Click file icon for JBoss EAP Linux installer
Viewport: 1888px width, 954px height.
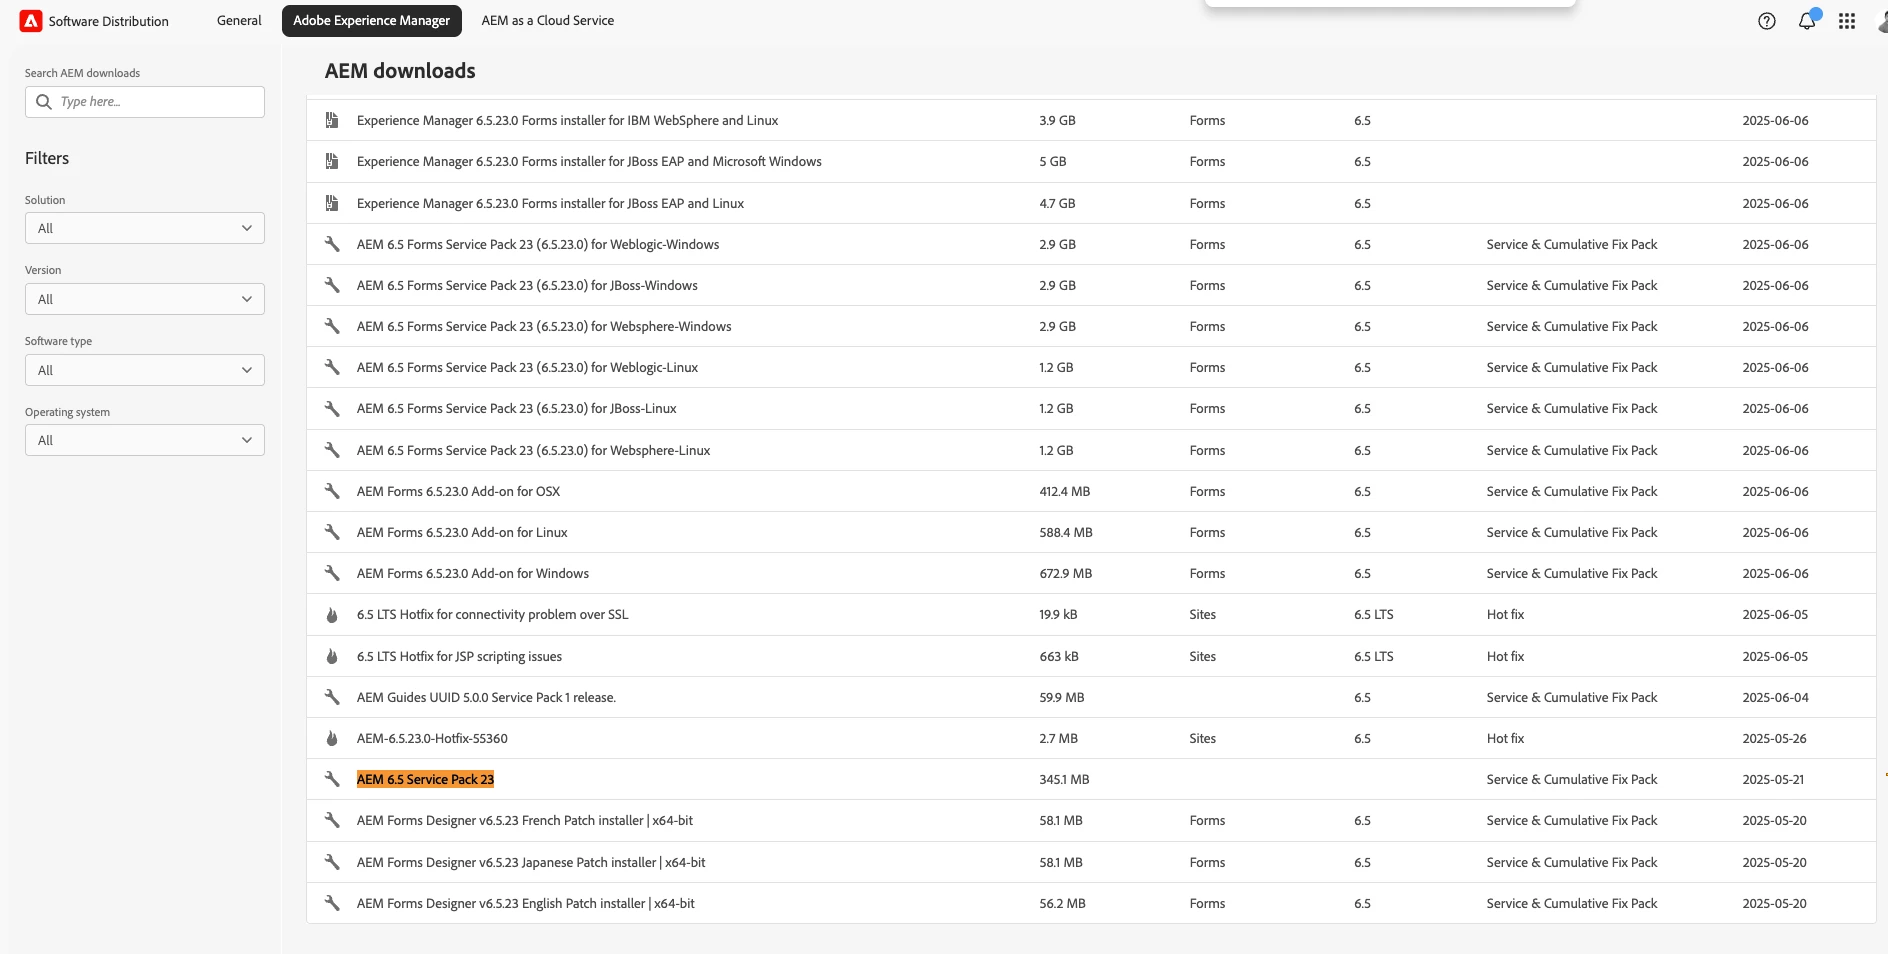[x=332, y=203]
